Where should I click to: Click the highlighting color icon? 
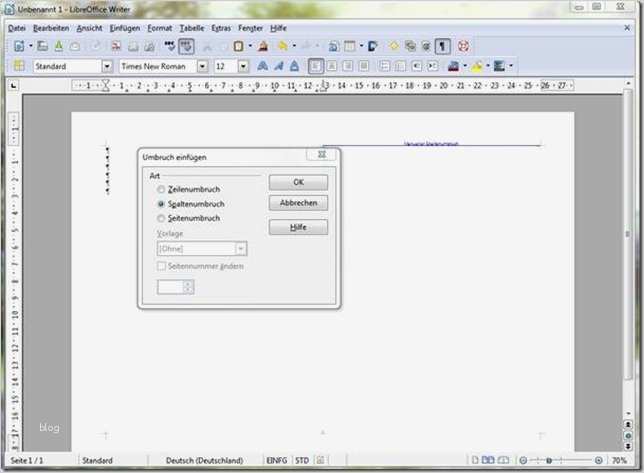[477, 66]
